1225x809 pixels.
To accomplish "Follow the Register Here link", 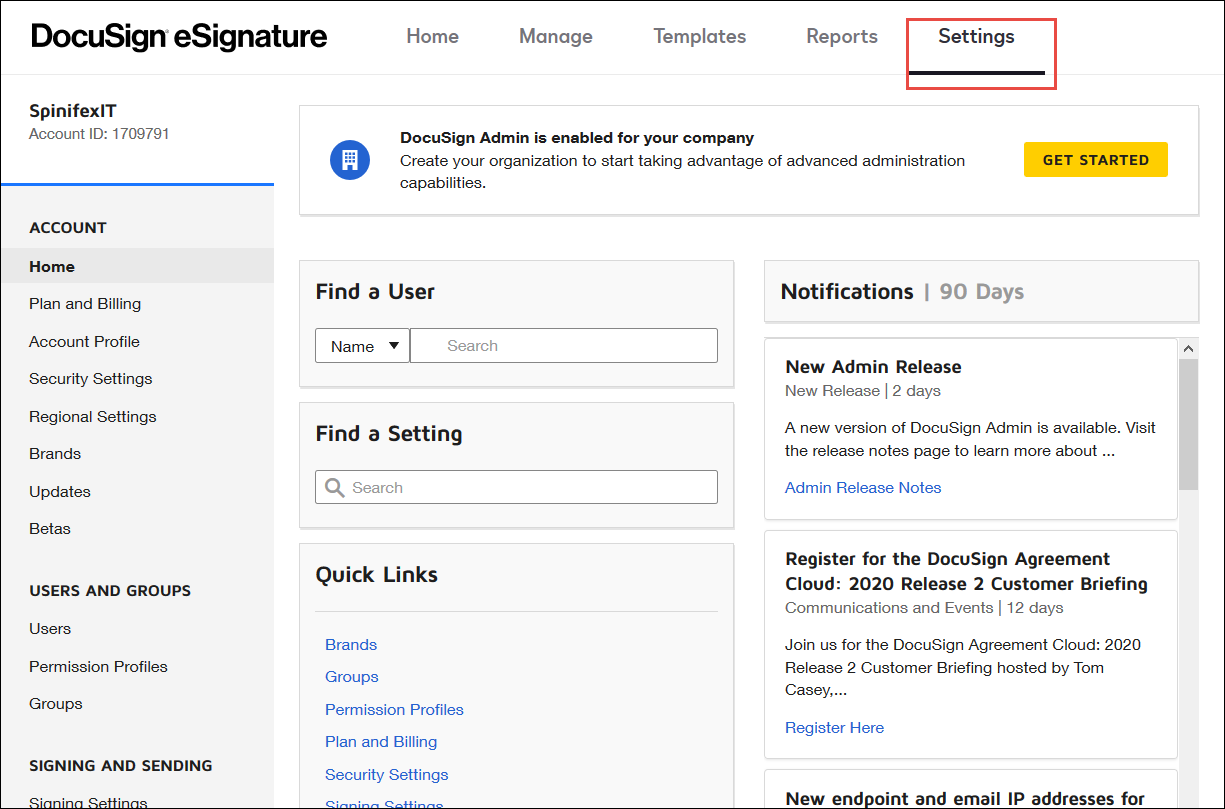I will click(834, 728).
